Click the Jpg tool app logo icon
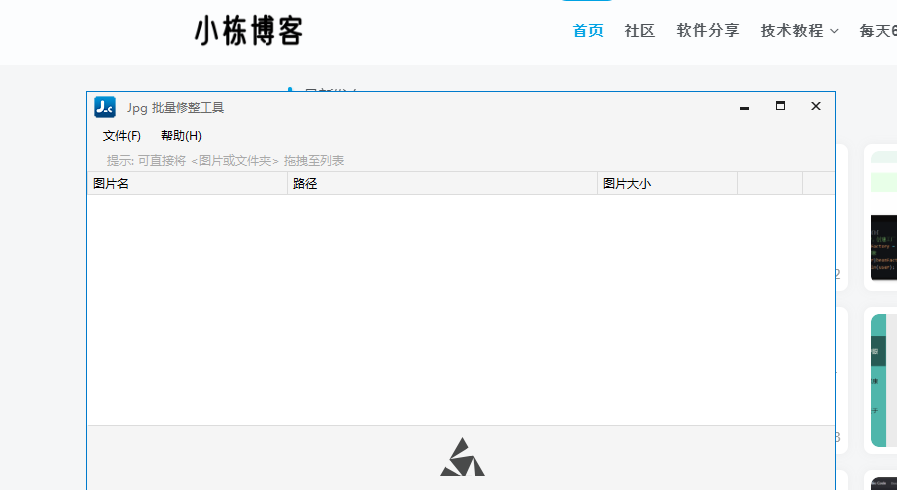 pyautogui.click(x=105, y=107)
